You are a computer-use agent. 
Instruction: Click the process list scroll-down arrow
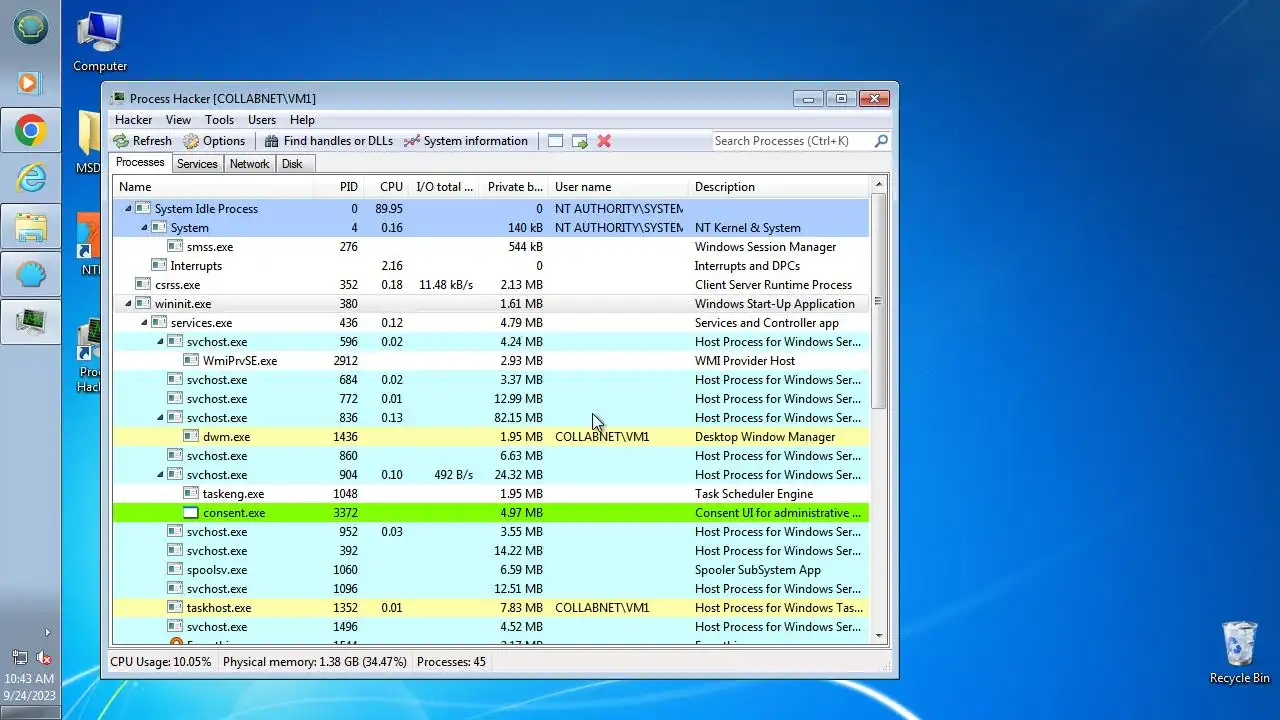point(879,635)
